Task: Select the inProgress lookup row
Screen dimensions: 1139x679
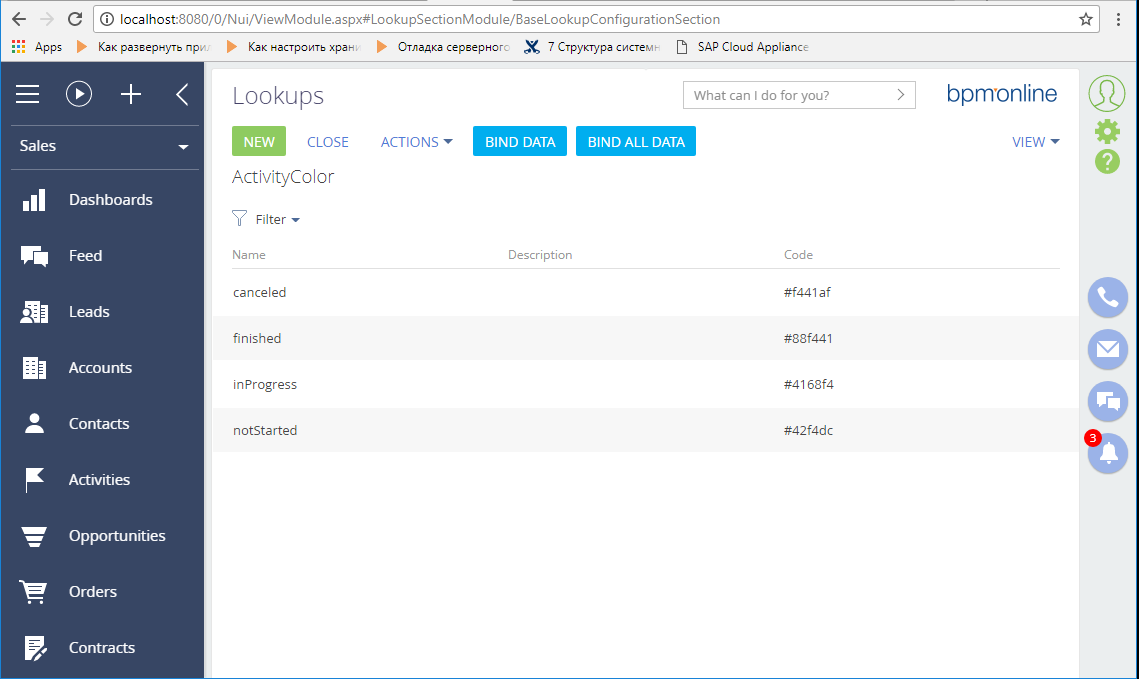Action: point(645,384)
